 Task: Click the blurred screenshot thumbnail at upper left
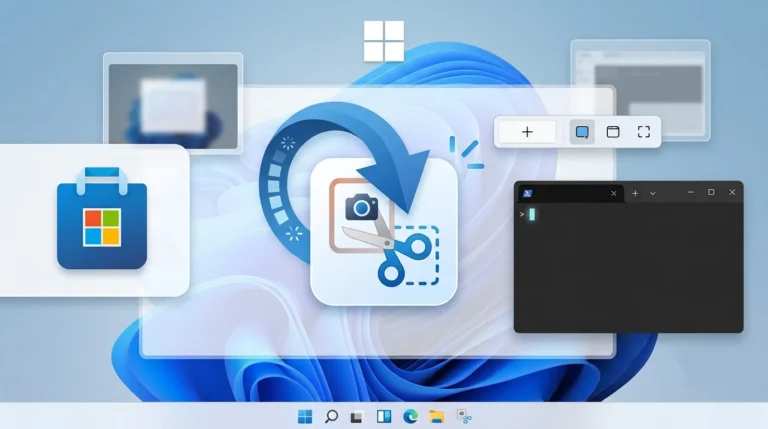(x=173, y=104)
